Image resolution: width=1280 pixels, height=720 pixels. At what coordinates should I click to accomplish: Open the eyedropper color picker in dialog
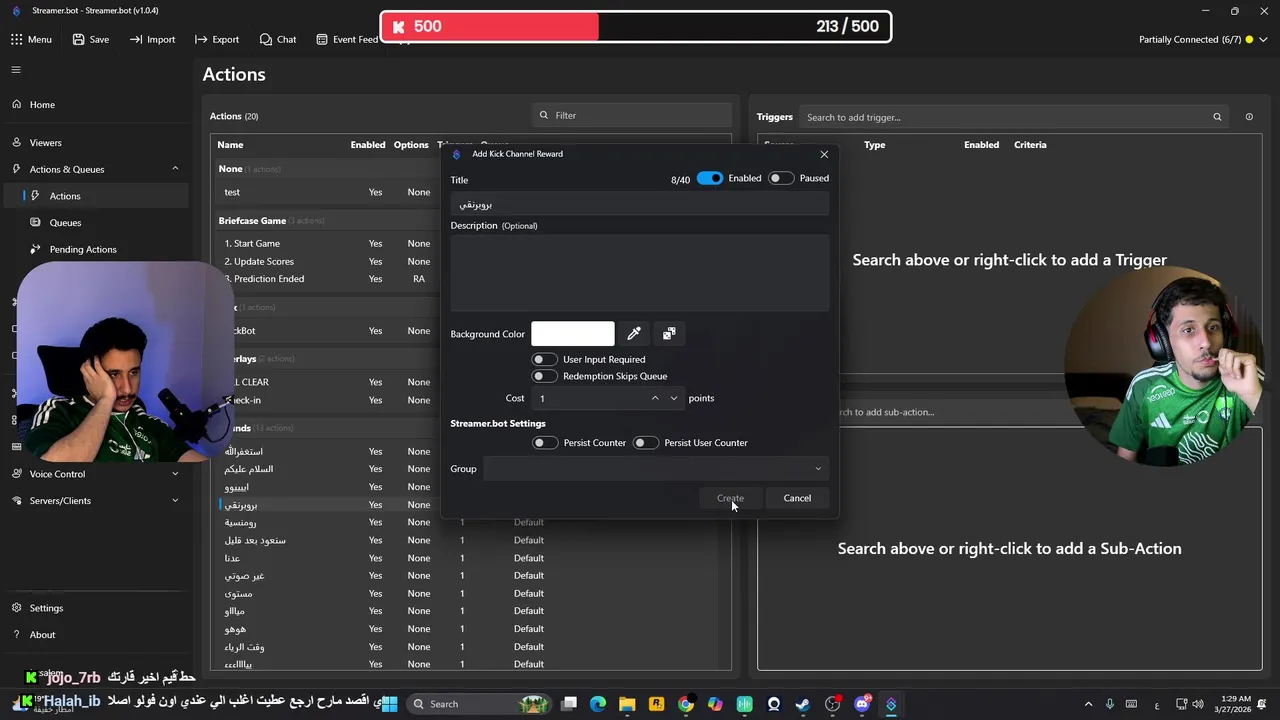(x=634, y=333)
